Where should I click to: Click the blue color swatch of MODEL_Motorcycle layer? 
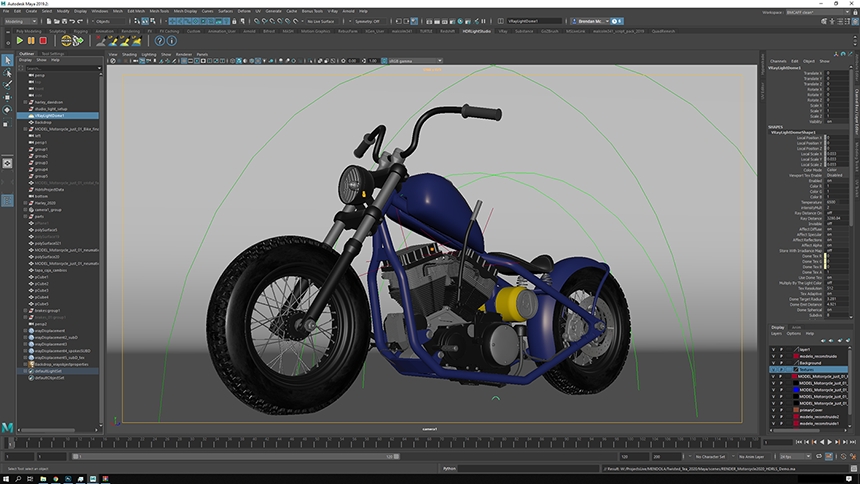coord(796,390)
